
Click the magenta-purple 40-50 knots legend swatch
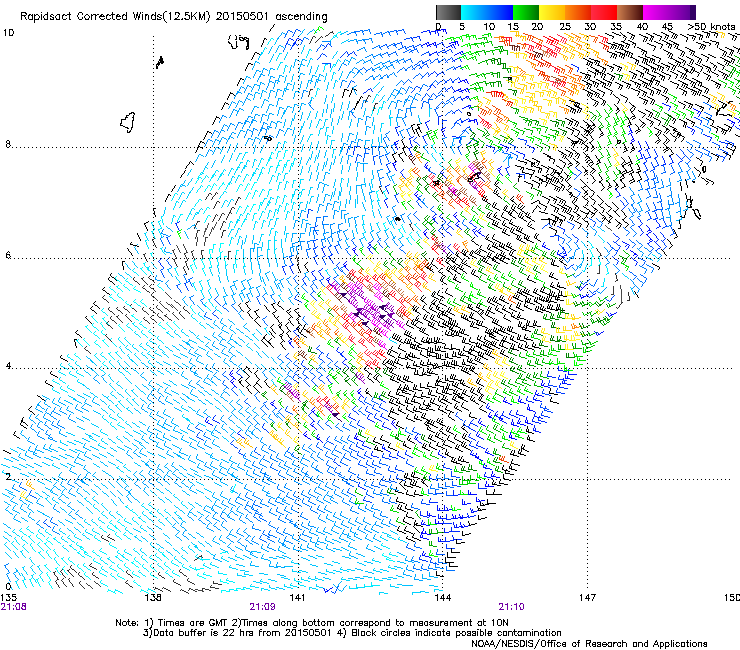coord(669,12)
